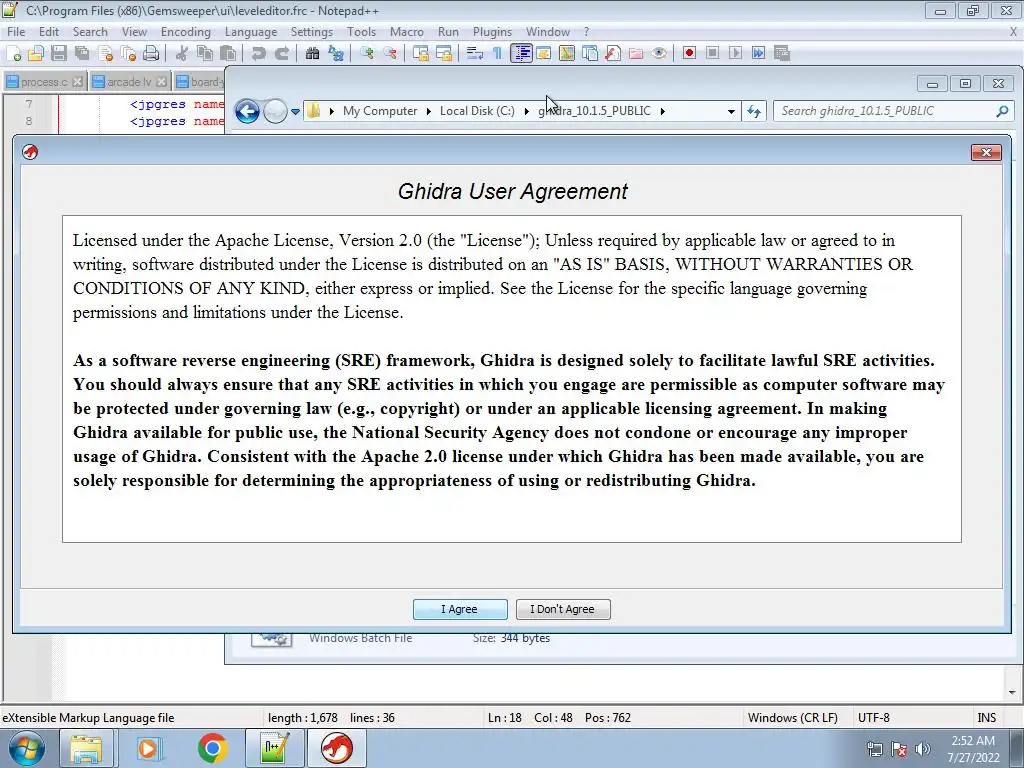The height and width of the screenshot is (768, 1024).
Task: Click the I Don't Agree button
Action: coord(563,609)
